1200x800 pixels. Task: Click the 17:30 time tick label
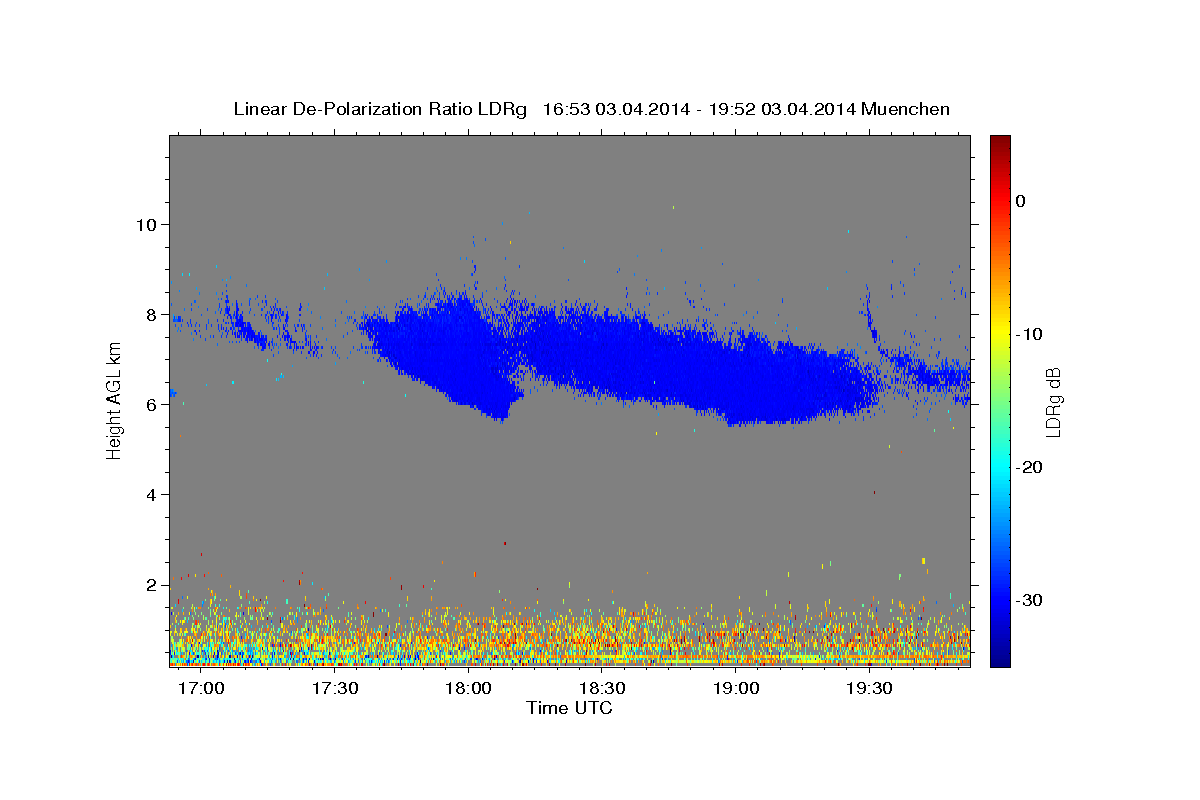(x=334, y=689)
